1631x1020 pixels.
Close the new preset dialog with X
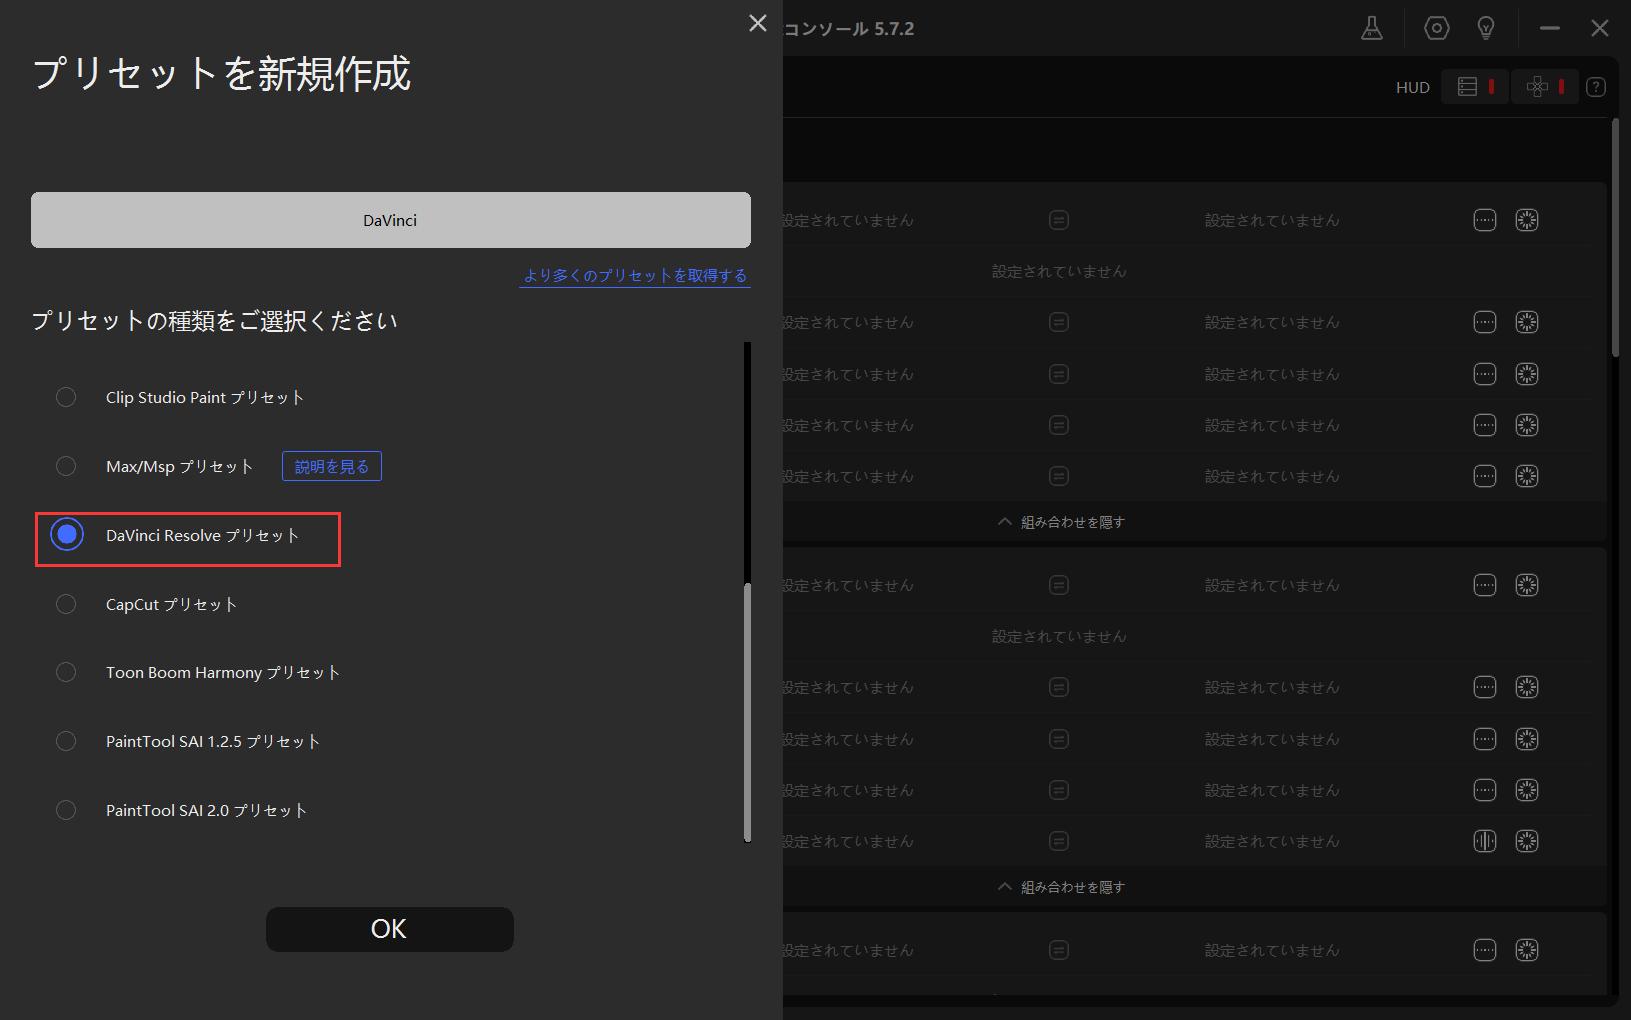[x=758, y=23]
